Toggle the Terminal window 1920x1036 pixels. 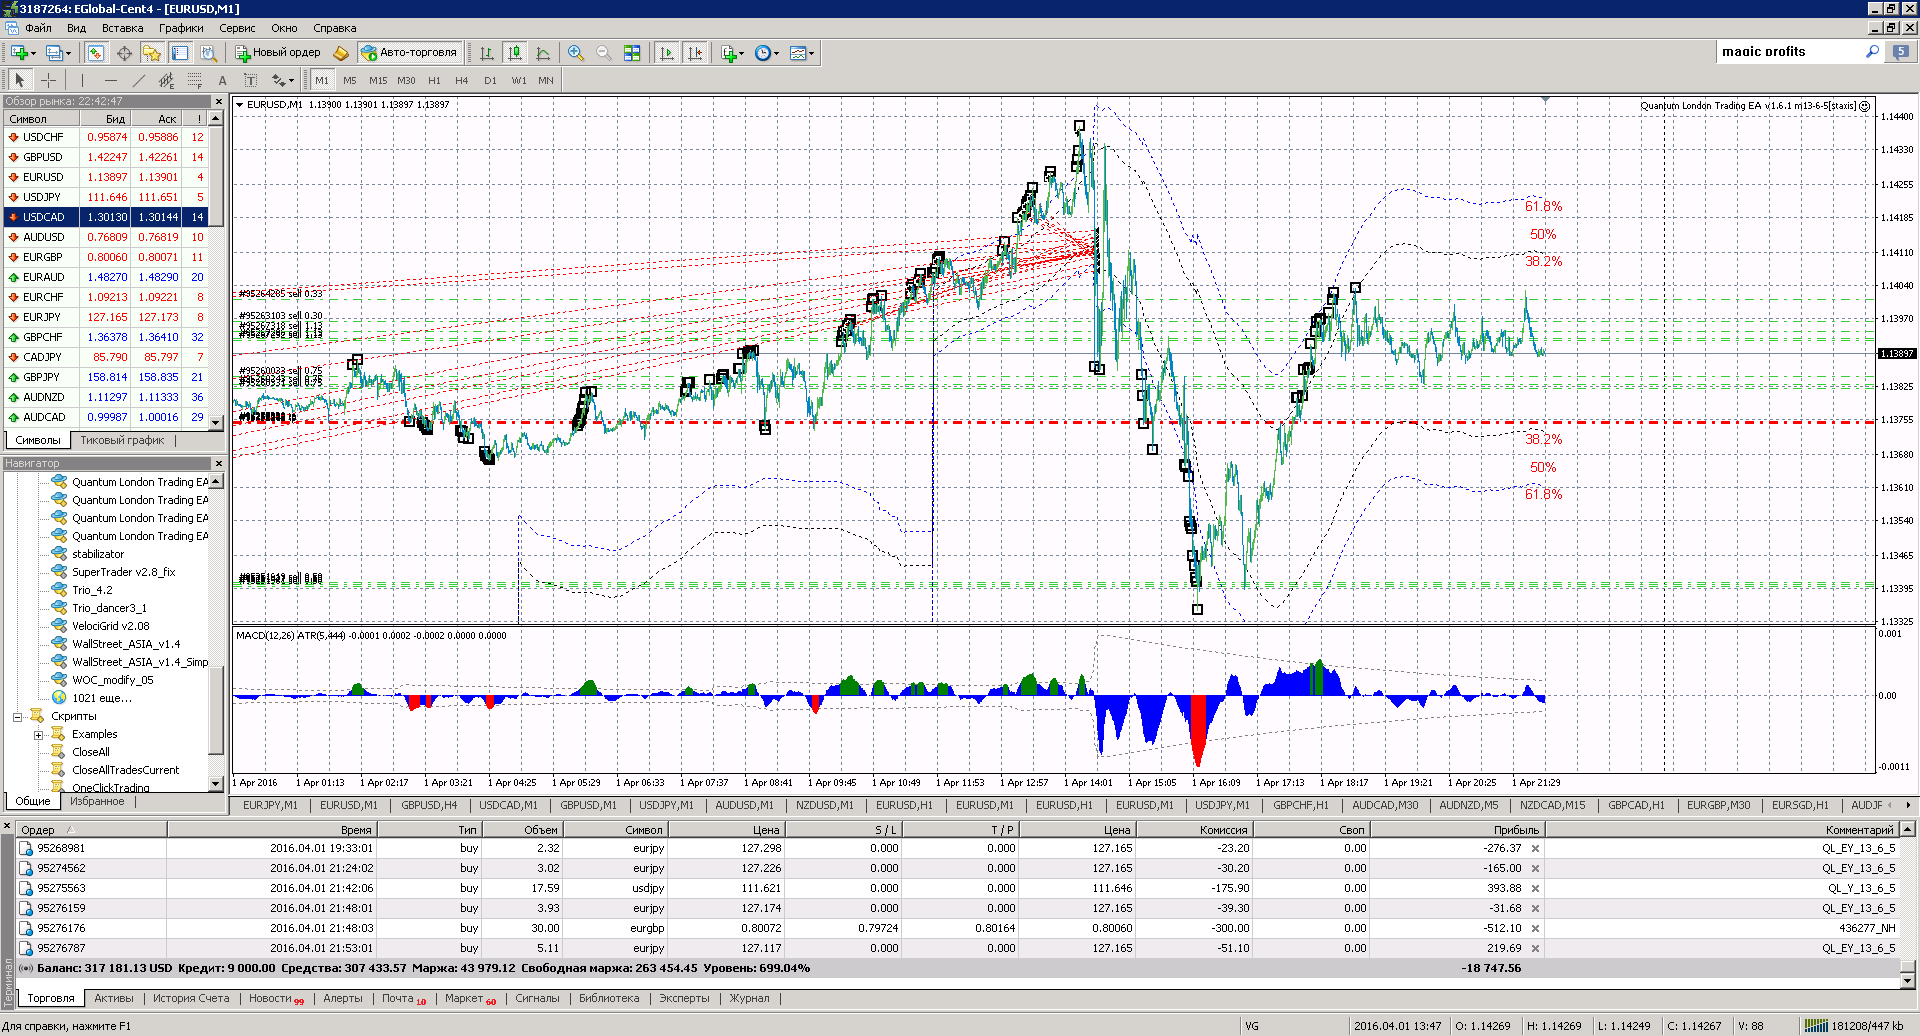coord(180,53)
